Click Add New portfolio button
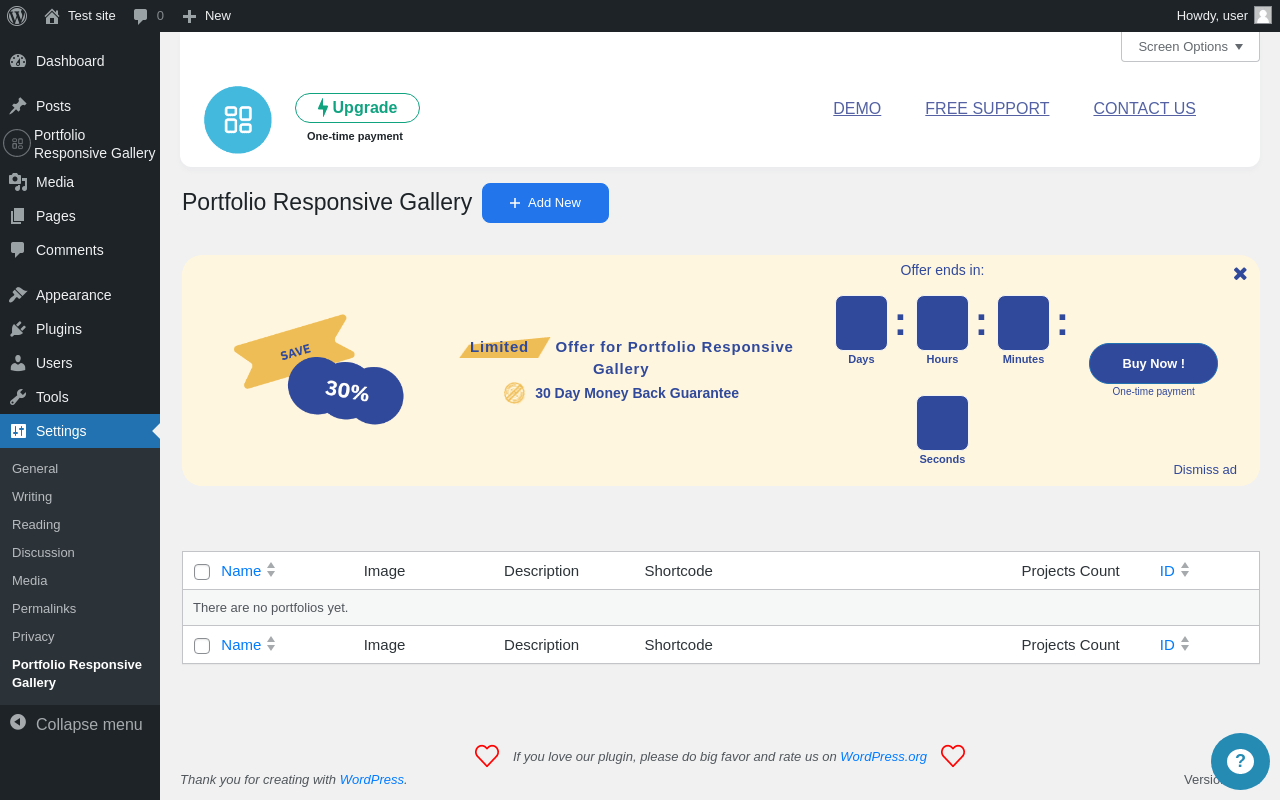 tap(545, 203)
